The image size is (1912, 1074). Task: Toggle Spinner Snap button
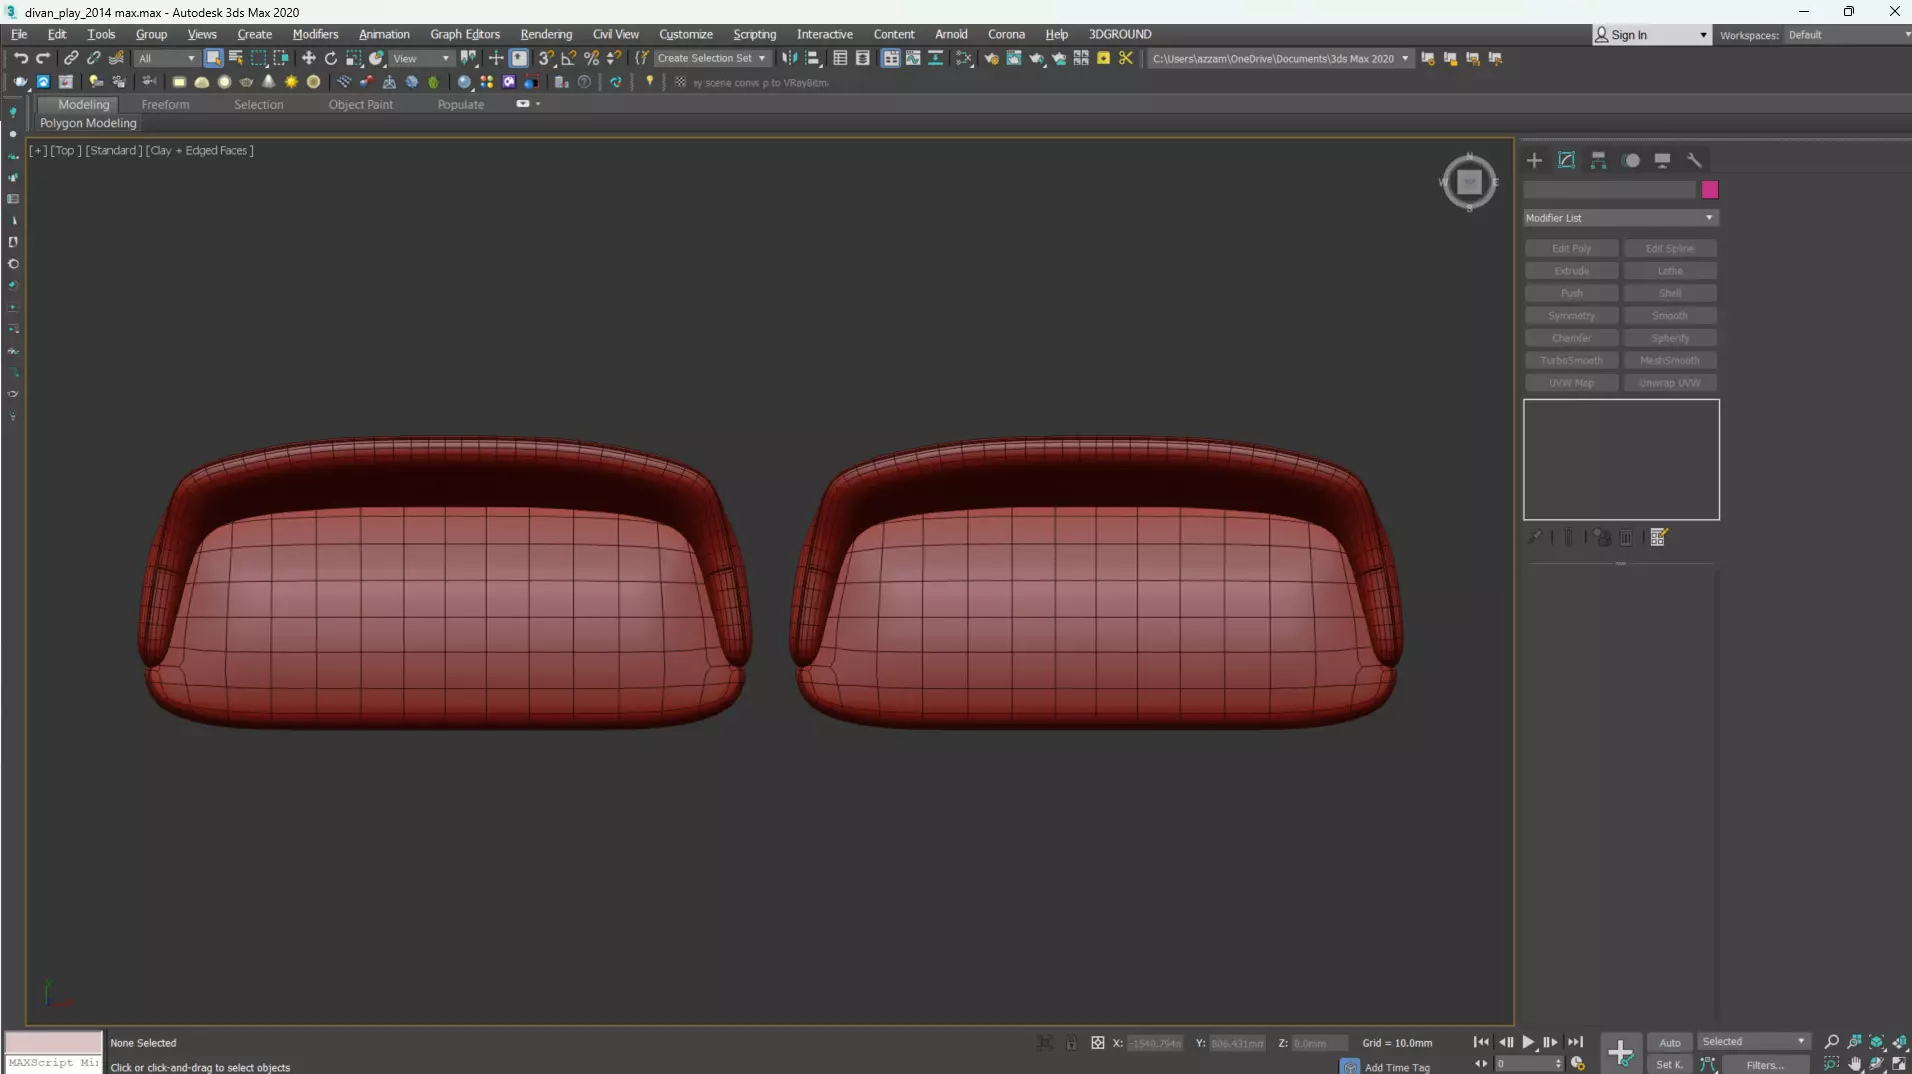coord(614,58)
